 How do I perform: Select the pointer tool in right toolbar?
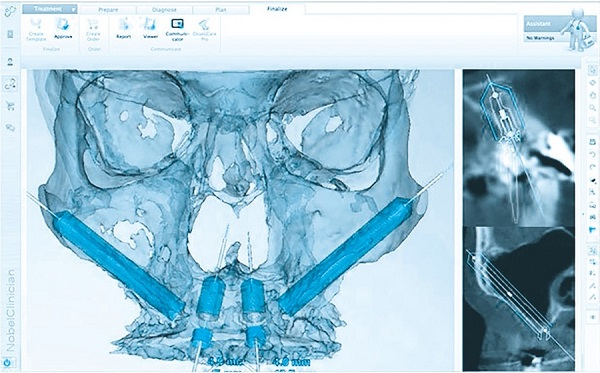(592, 70)
